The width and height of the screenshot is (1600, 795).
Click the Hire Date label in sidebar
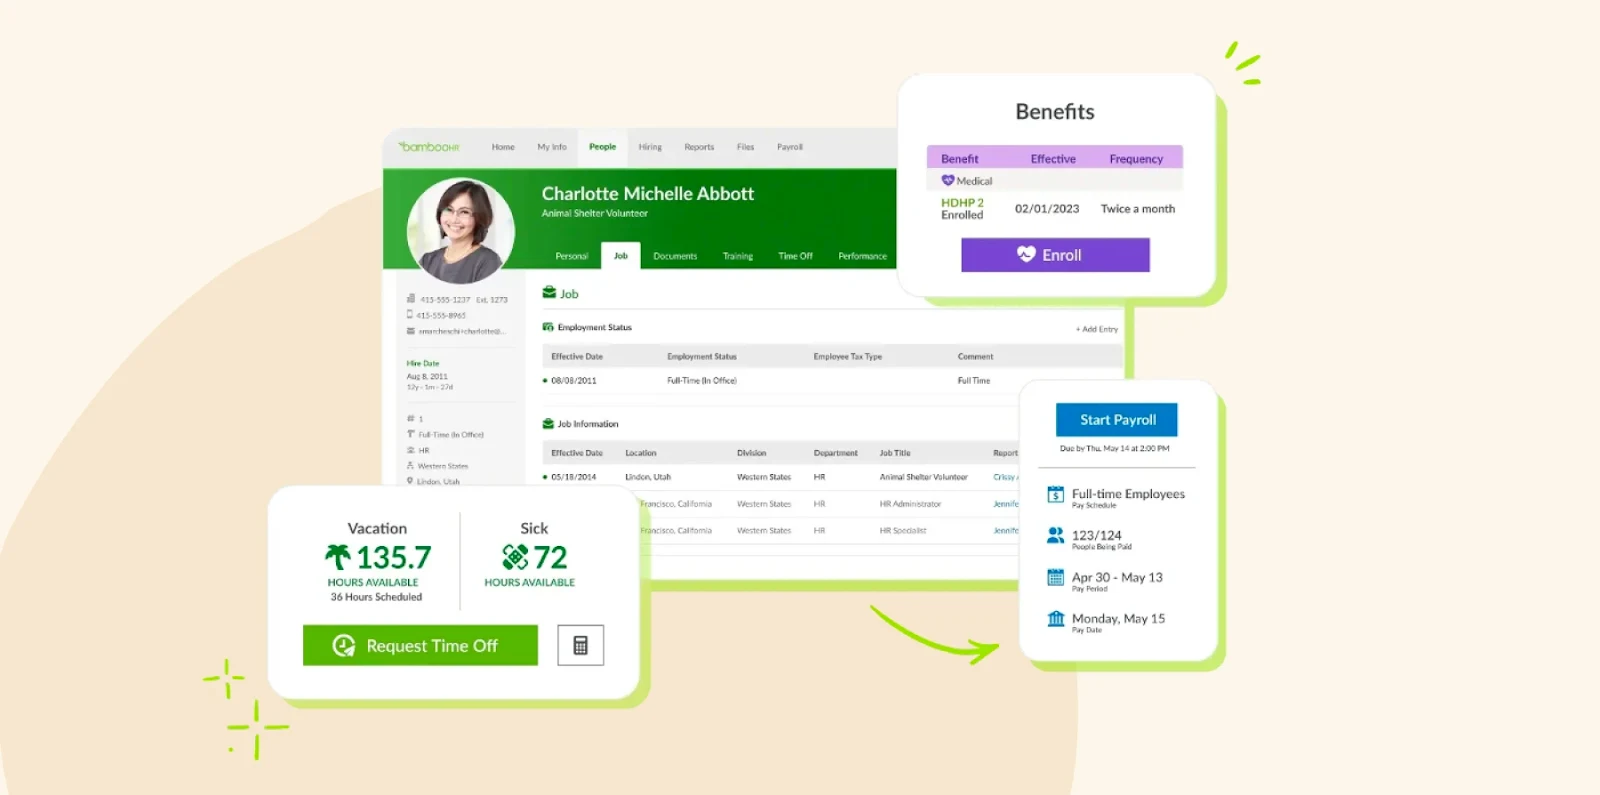pyautogui.click(x=423, y=364)
